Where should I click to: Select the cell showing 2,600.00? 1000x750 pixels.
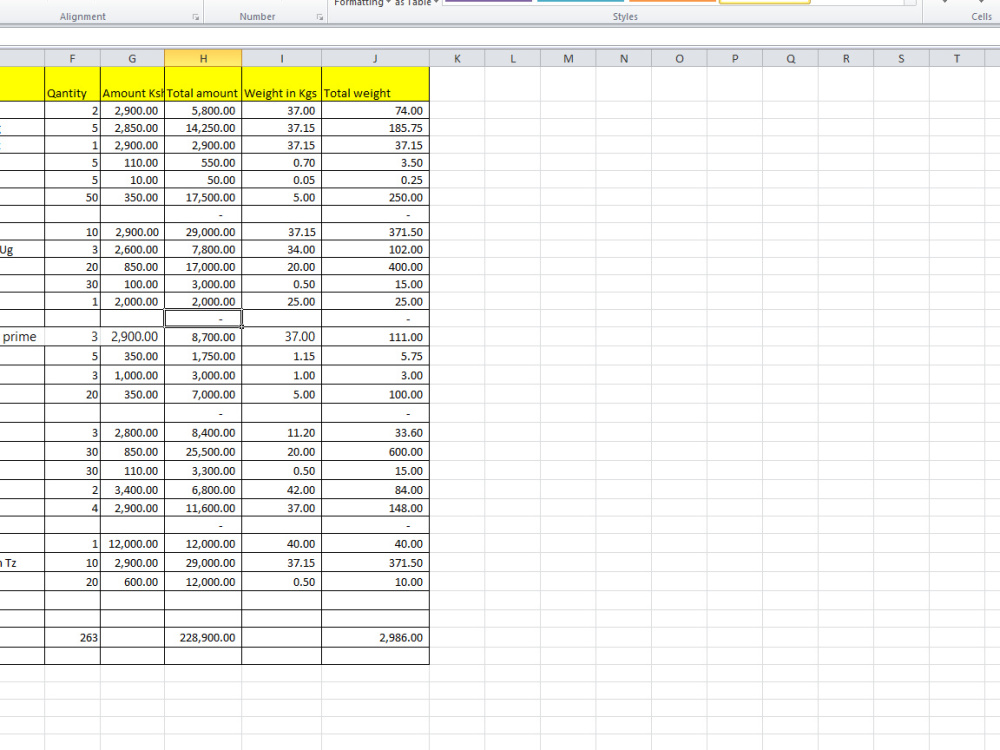point(132,249)
